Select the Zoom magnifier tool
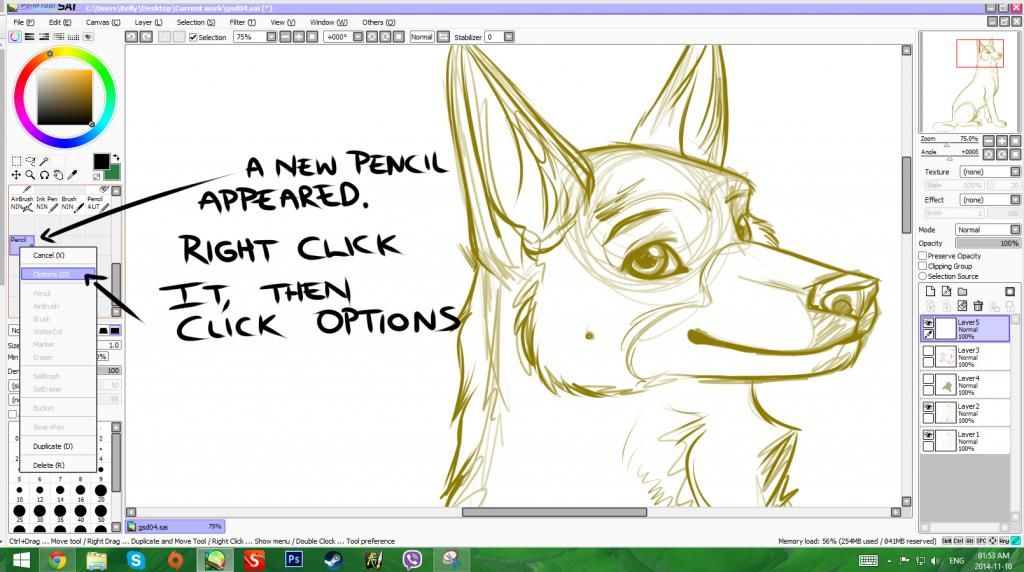Image resolution: width=1024 pixels, height=572 pixels. (31, 175)
